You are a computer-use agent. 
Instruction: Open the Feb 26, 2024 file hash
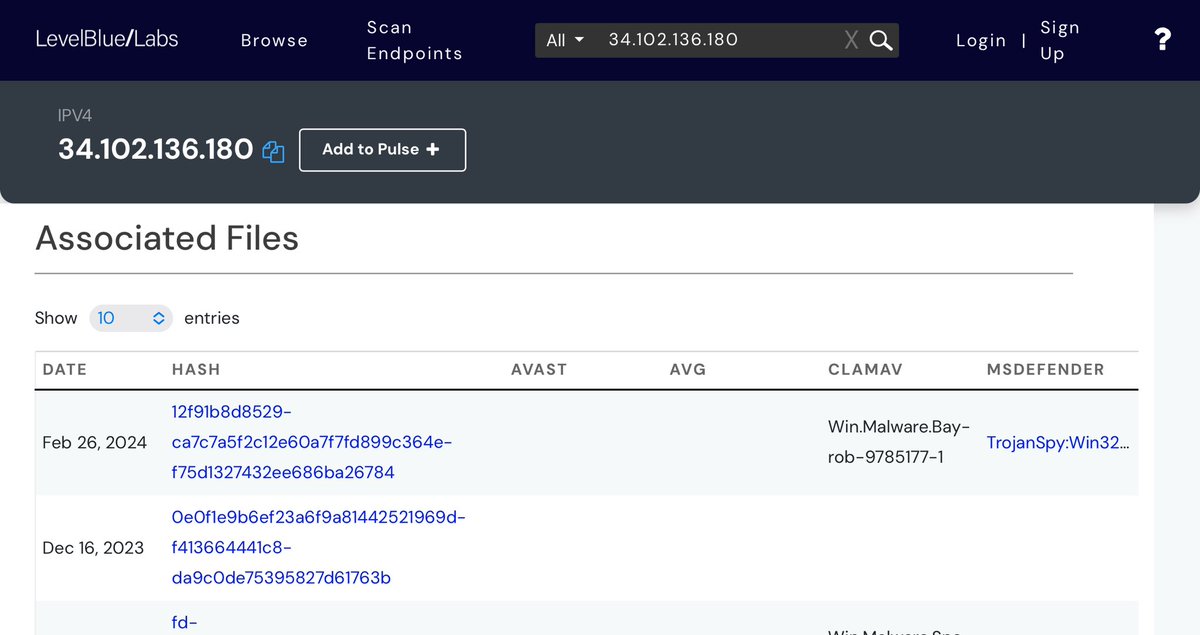tap(311, 442)
